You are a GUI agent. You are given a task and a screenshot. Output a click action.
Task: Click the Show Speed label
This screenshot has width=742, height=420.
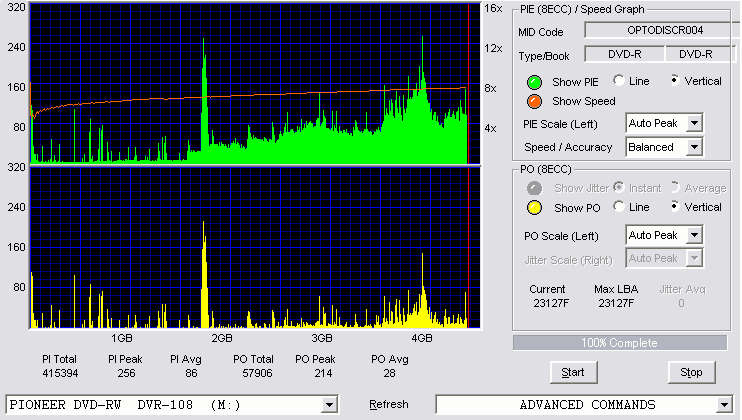(x=584, y=101)
